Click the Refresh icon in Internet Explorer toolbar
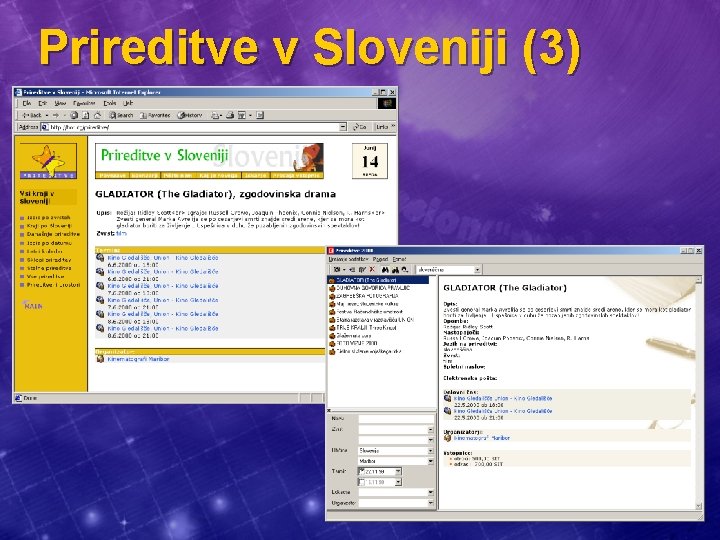The image size is (720, 540). [x=86, y=115]
